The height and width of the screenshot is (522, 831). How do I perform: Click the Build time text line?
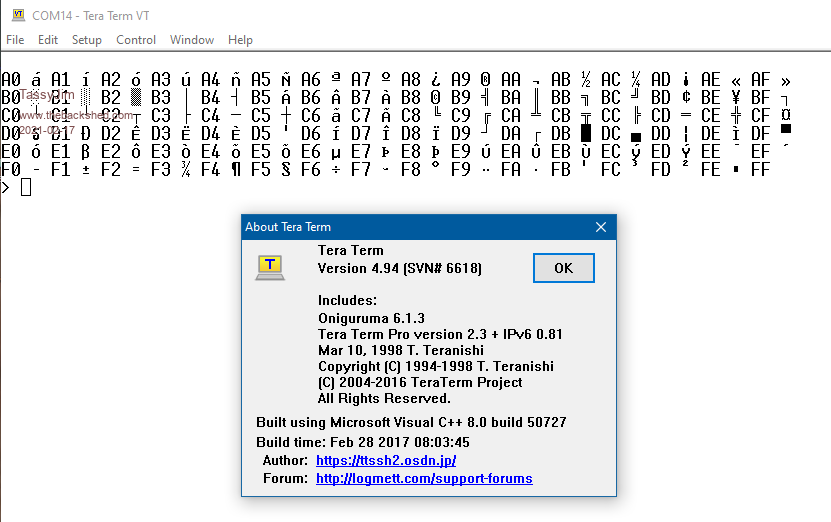pyautogui.click(x=363, y=442)
